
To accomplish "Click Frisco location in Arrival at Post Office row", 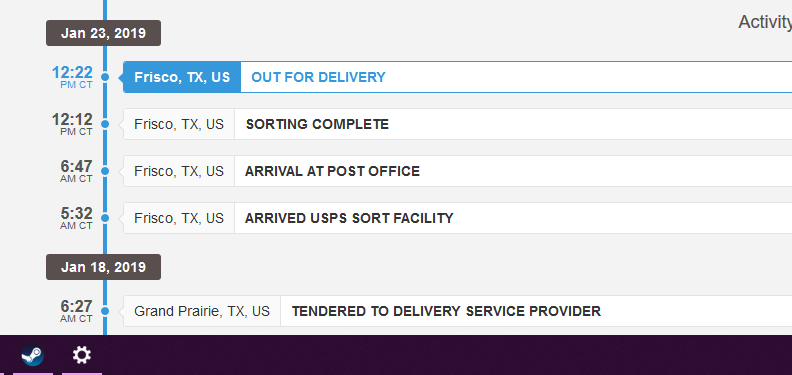I will [x=179, y=171].
